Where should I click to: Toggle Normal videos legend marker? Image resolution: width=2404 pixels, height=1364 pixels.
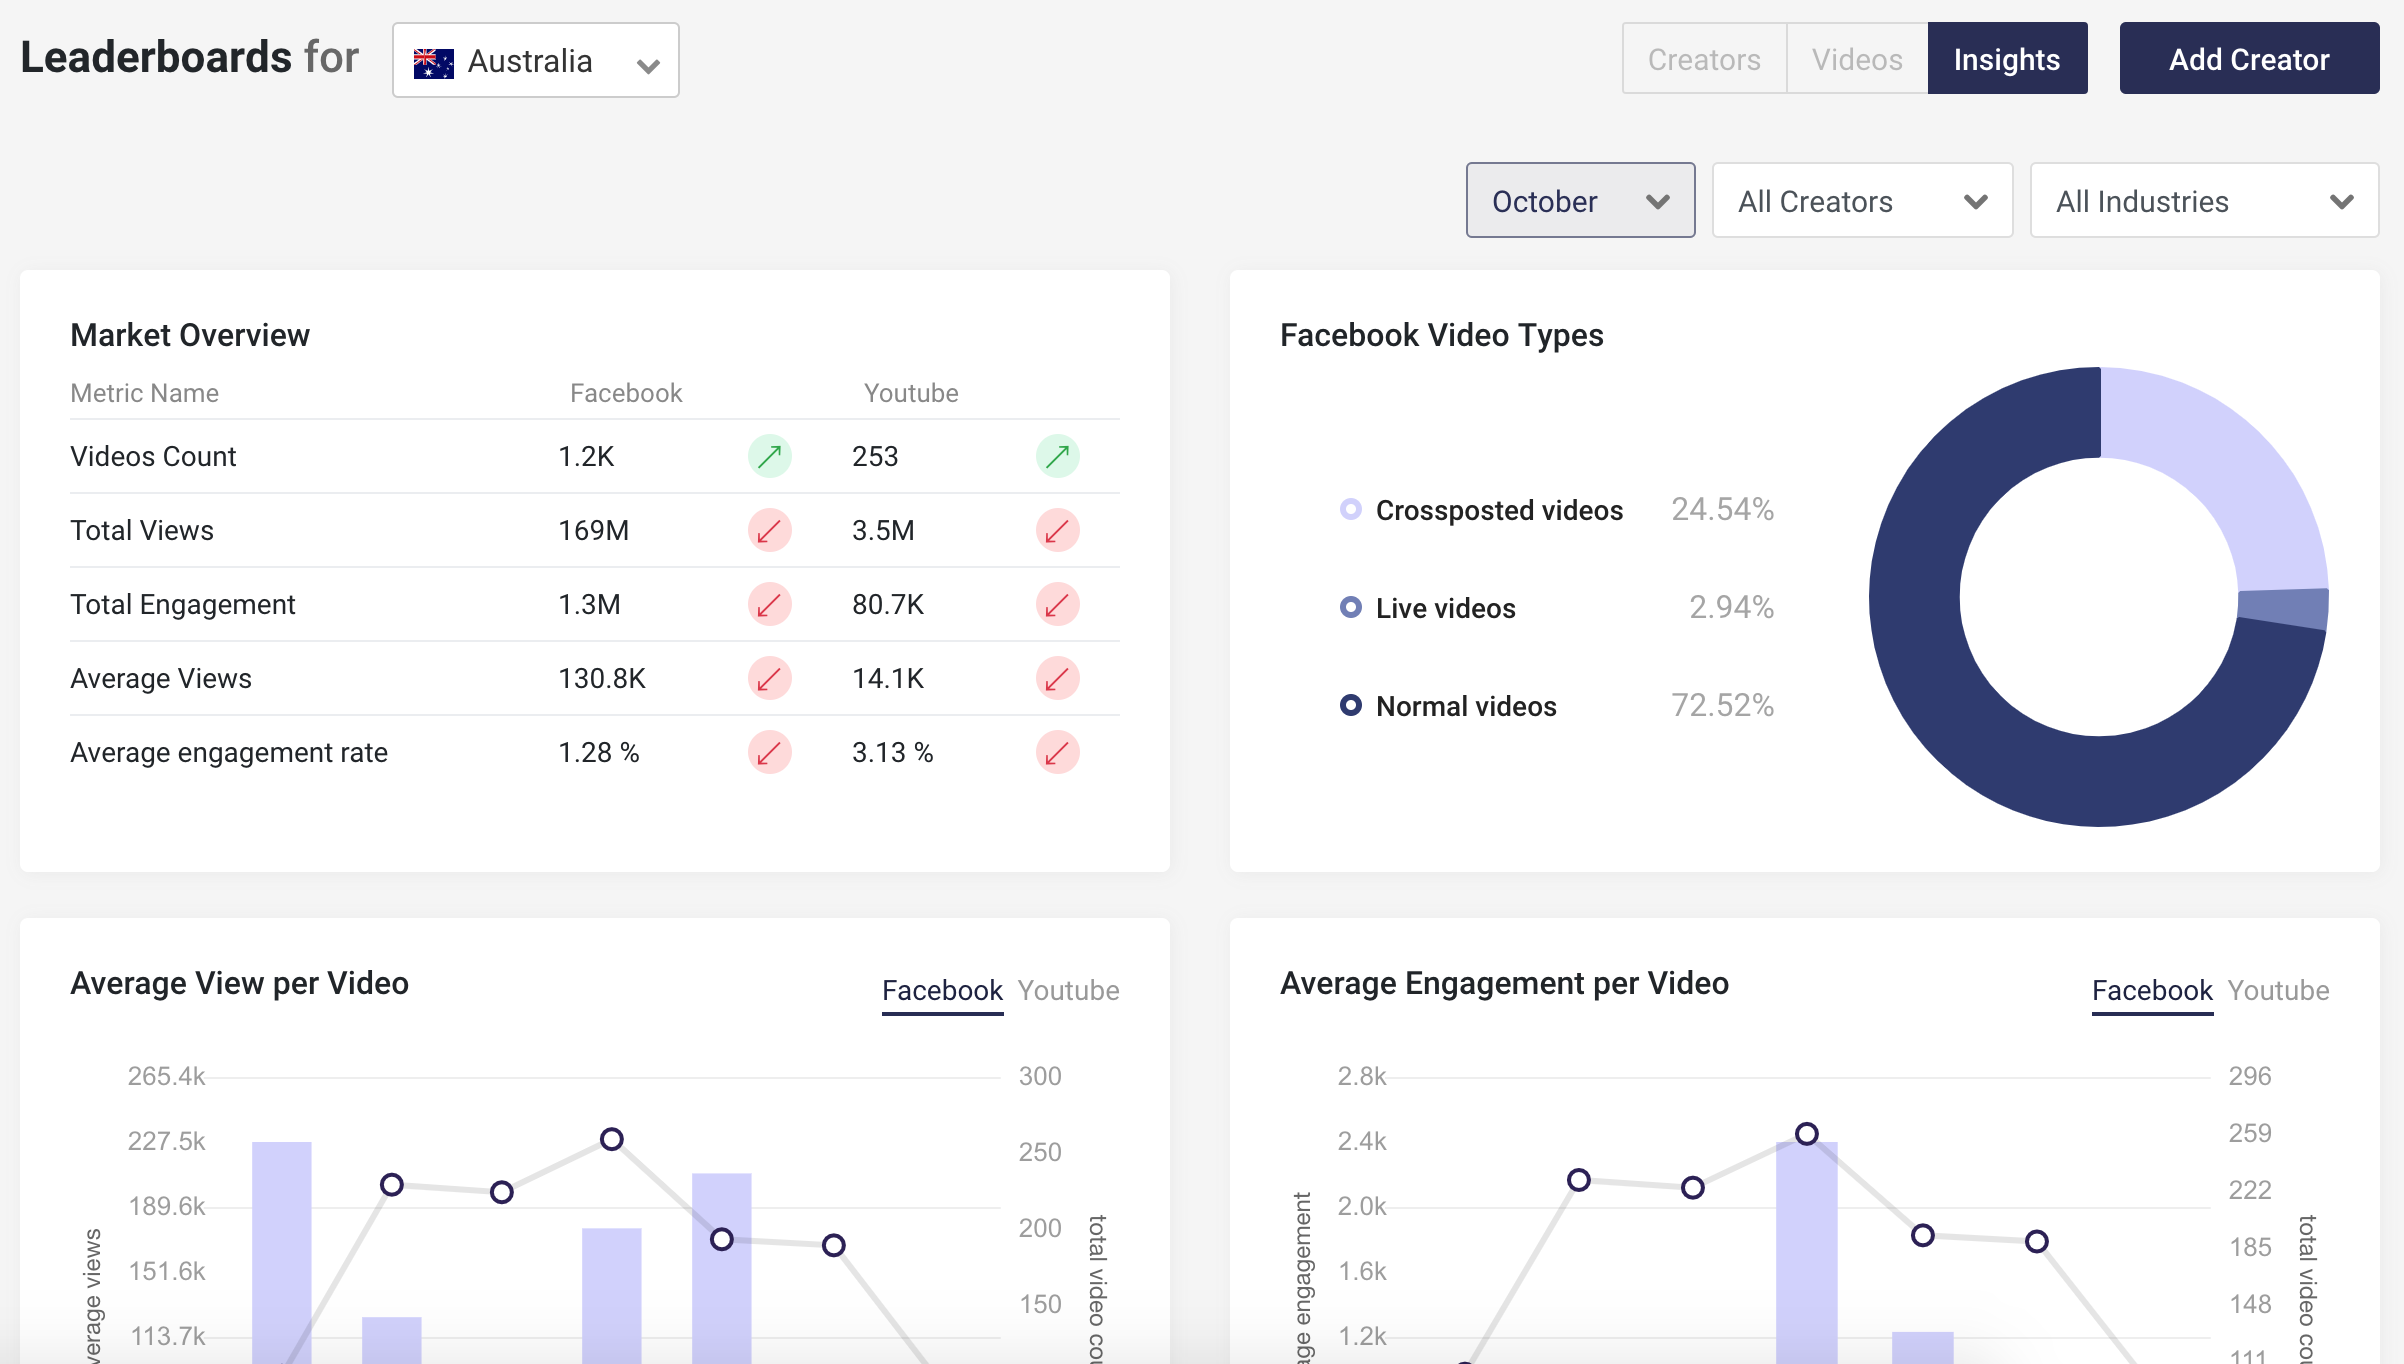tap(1350, 705)
